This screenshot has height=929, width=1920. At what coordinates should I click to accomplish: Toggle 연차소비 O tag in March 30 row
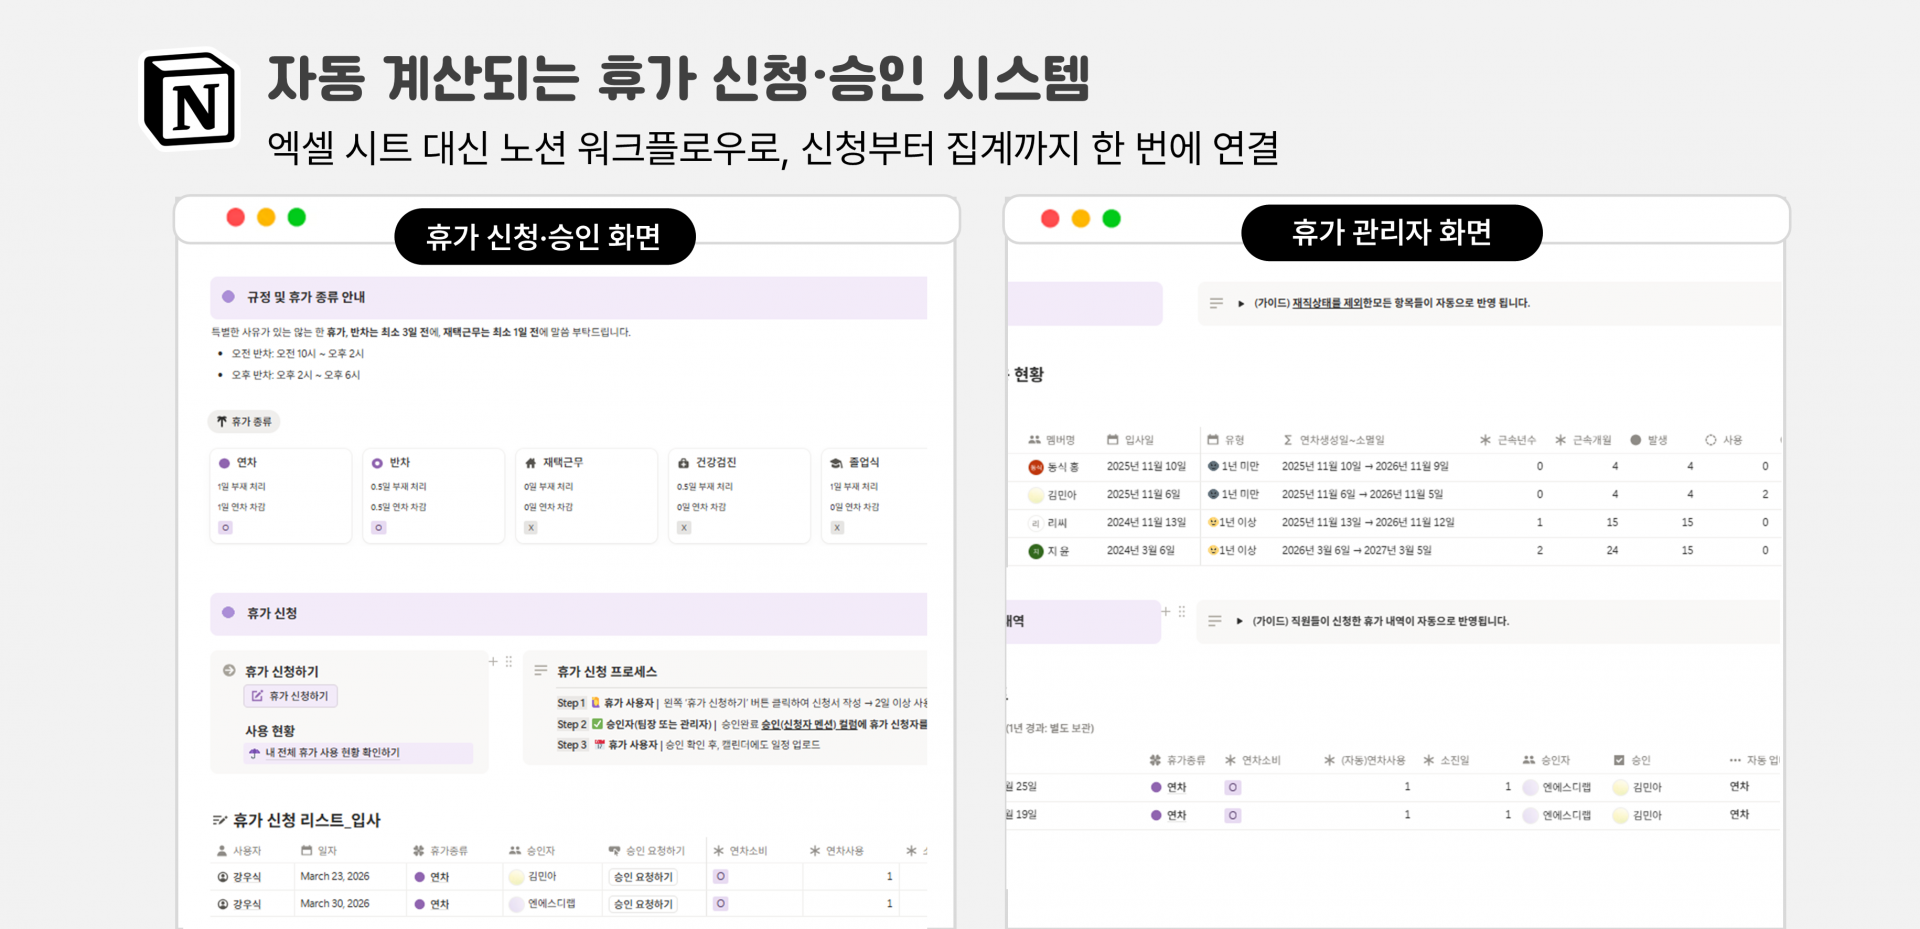point(721,904)
